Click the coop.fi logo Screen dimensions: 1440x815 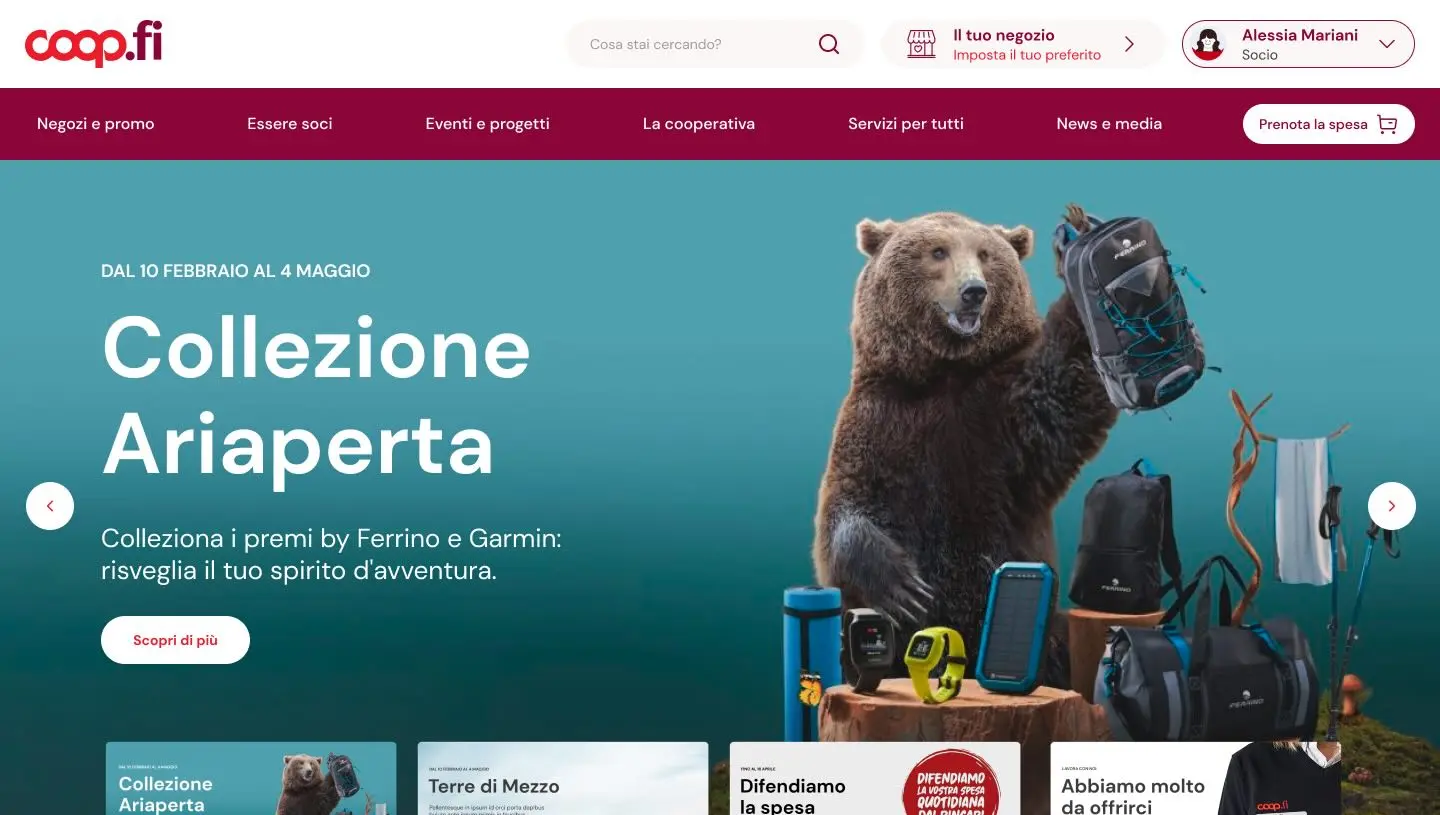click(x=93, y=44)
